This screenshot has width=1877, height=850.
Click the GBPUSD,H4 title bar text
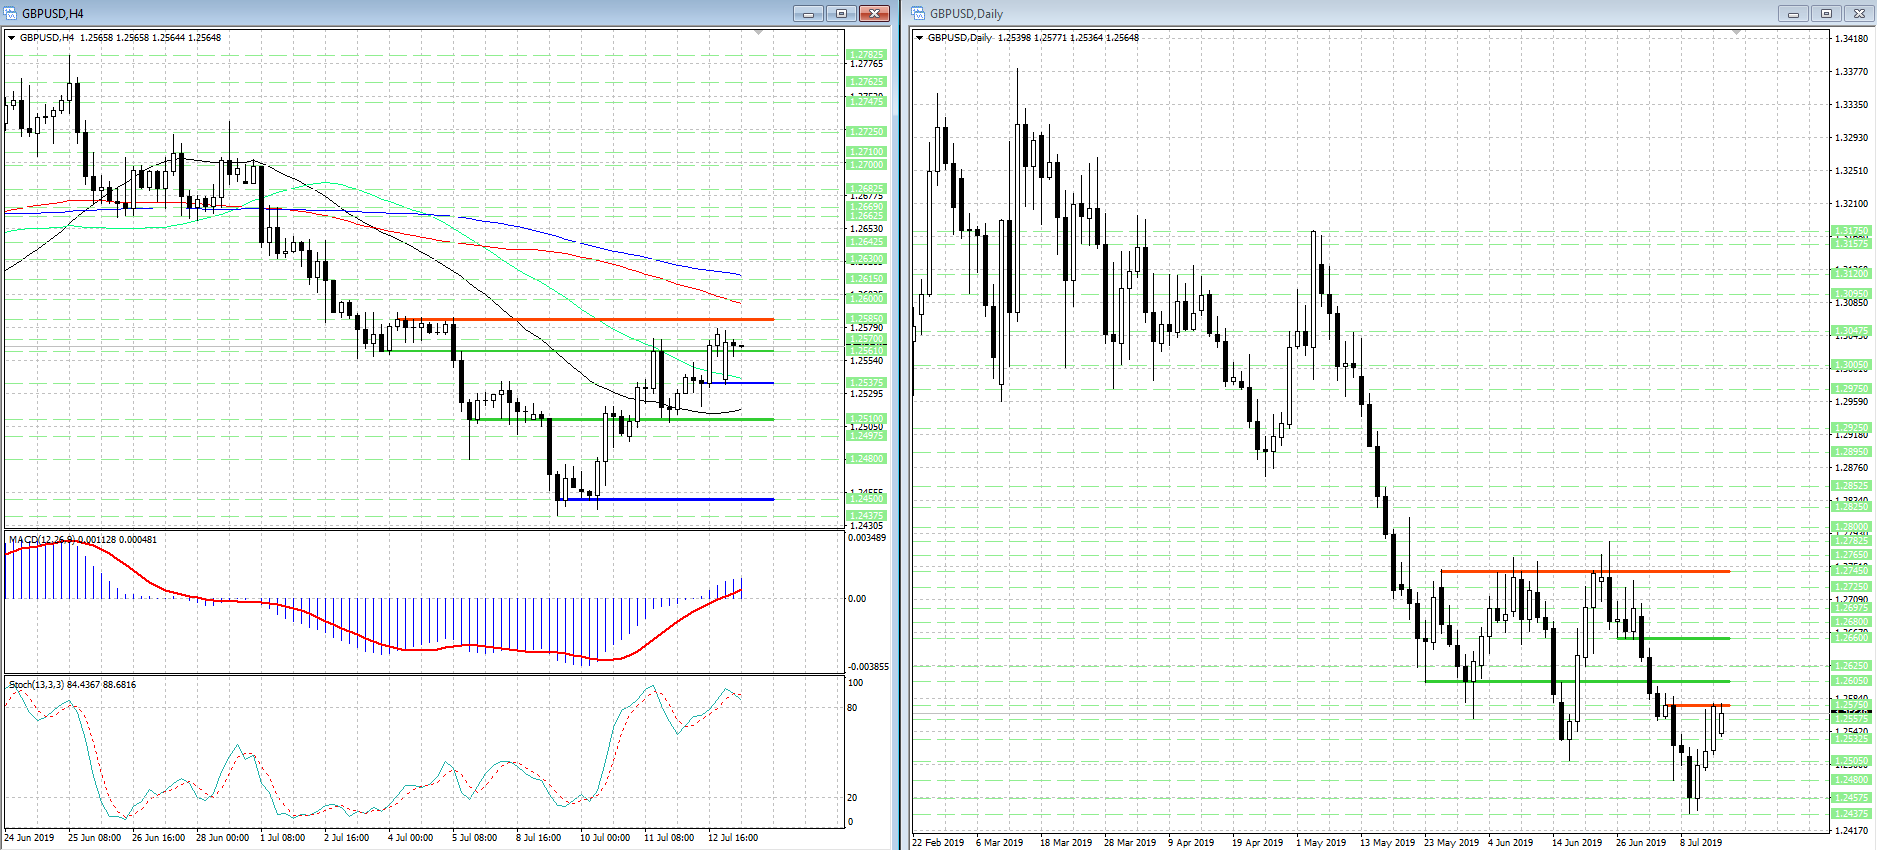53,14
